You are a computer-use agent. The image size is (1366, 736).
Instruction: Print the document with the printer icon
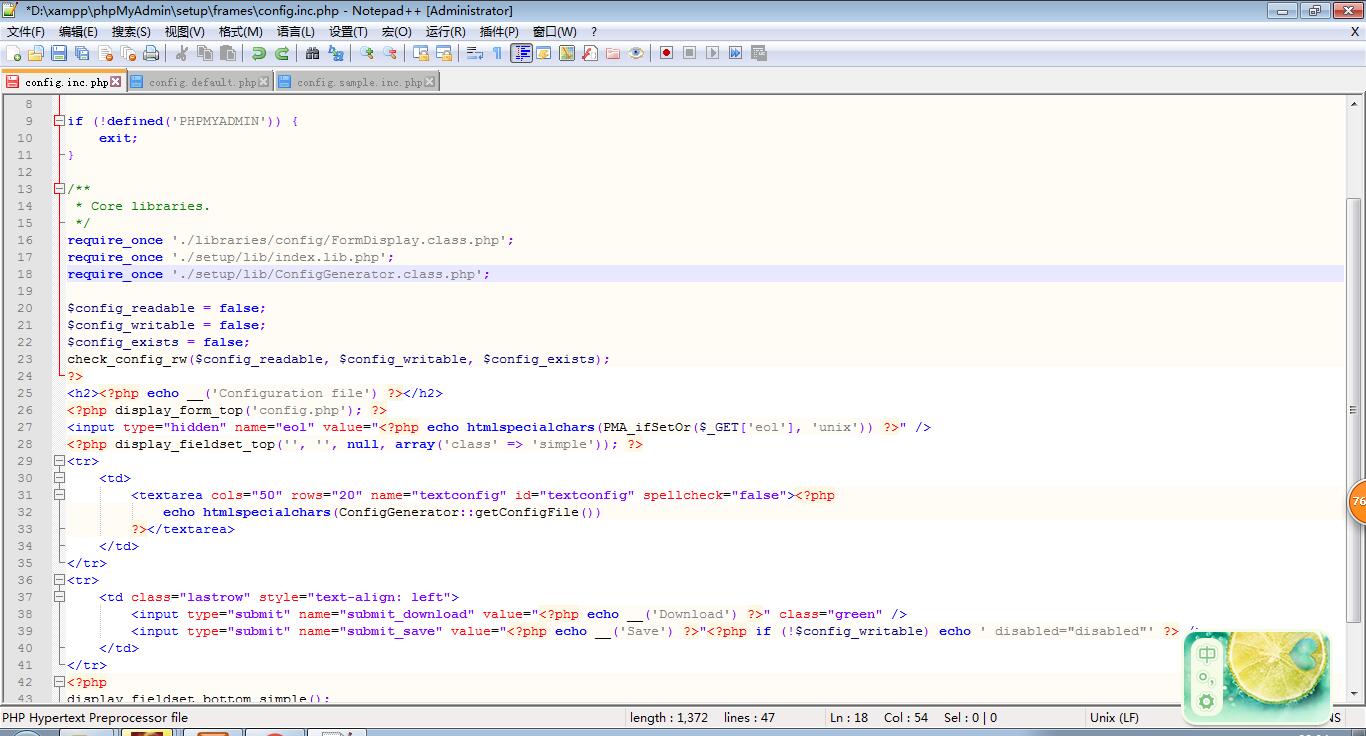pos(151,53)
